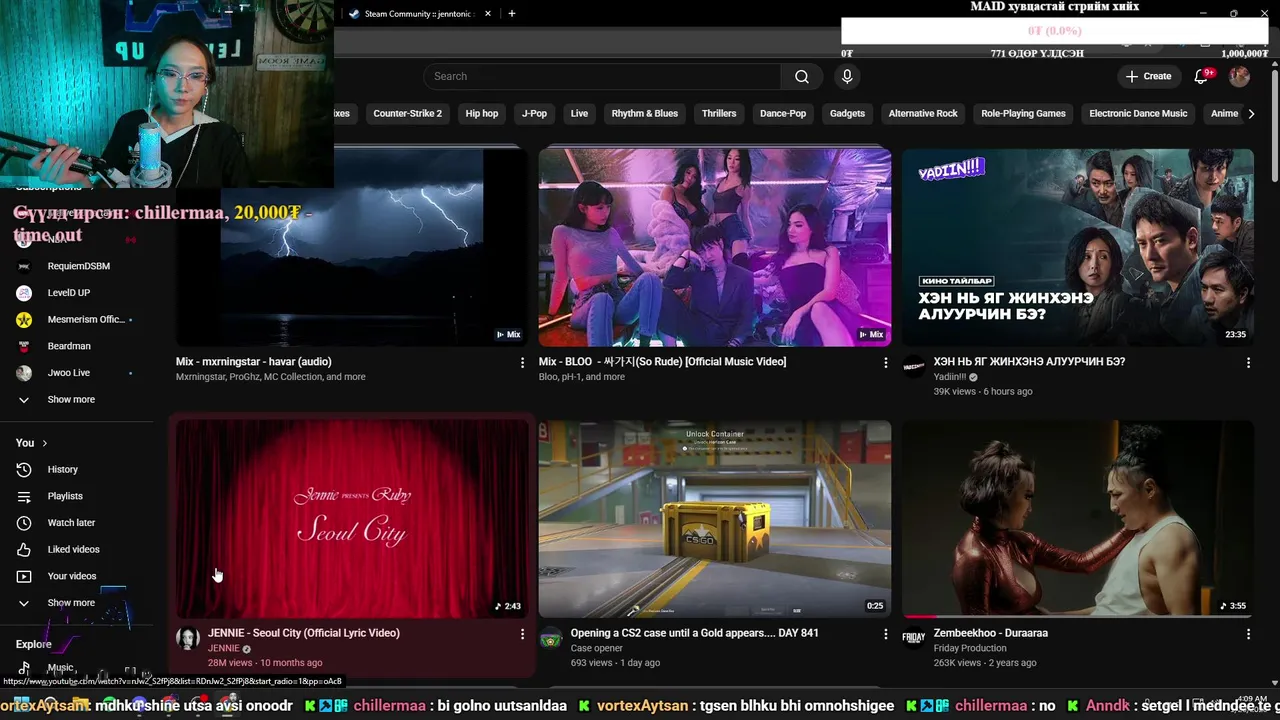Screen dimensions: 1280x720
Task: Open the Mesmerism Offic... subscription channel
Action: (x=78, y=320)
